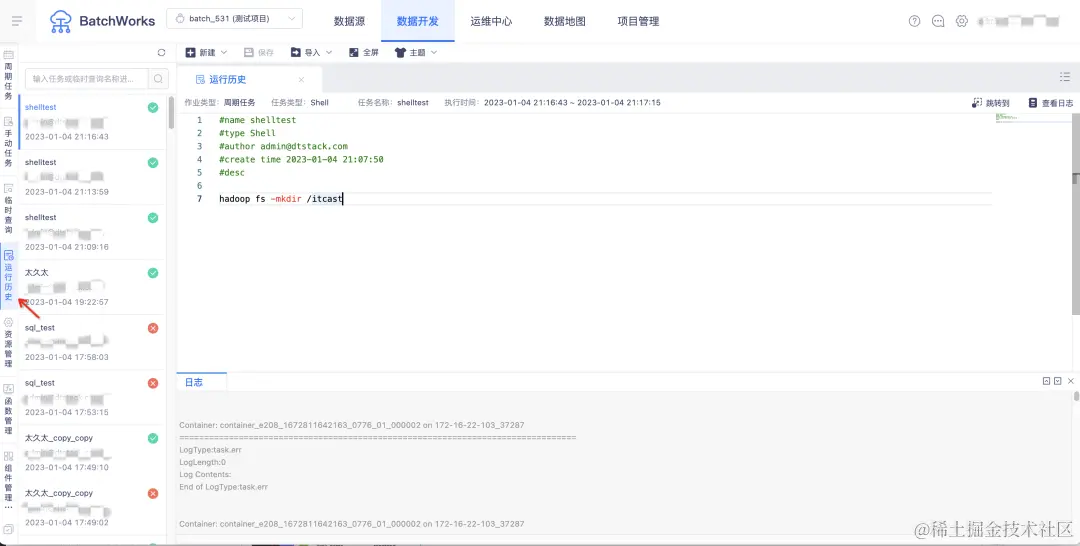Click the log panel collapse-down icon
Viewport: 1080px width, 546px height.
[1058, 381]
